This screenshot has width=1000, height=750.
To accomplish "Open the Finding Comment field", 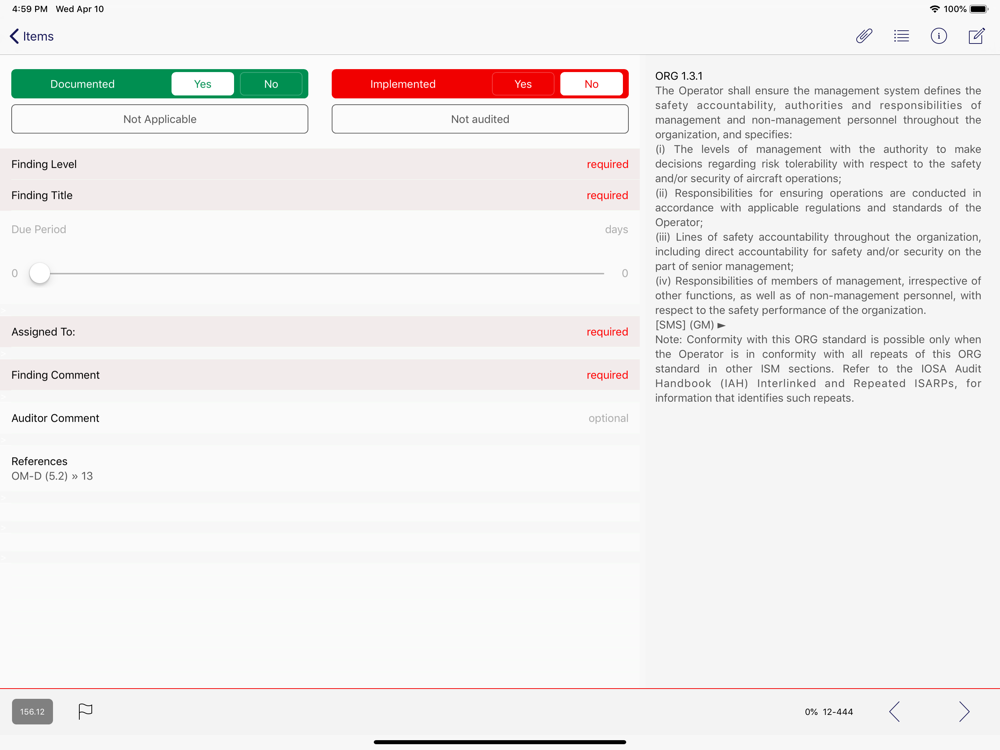I will coord(320,376).
